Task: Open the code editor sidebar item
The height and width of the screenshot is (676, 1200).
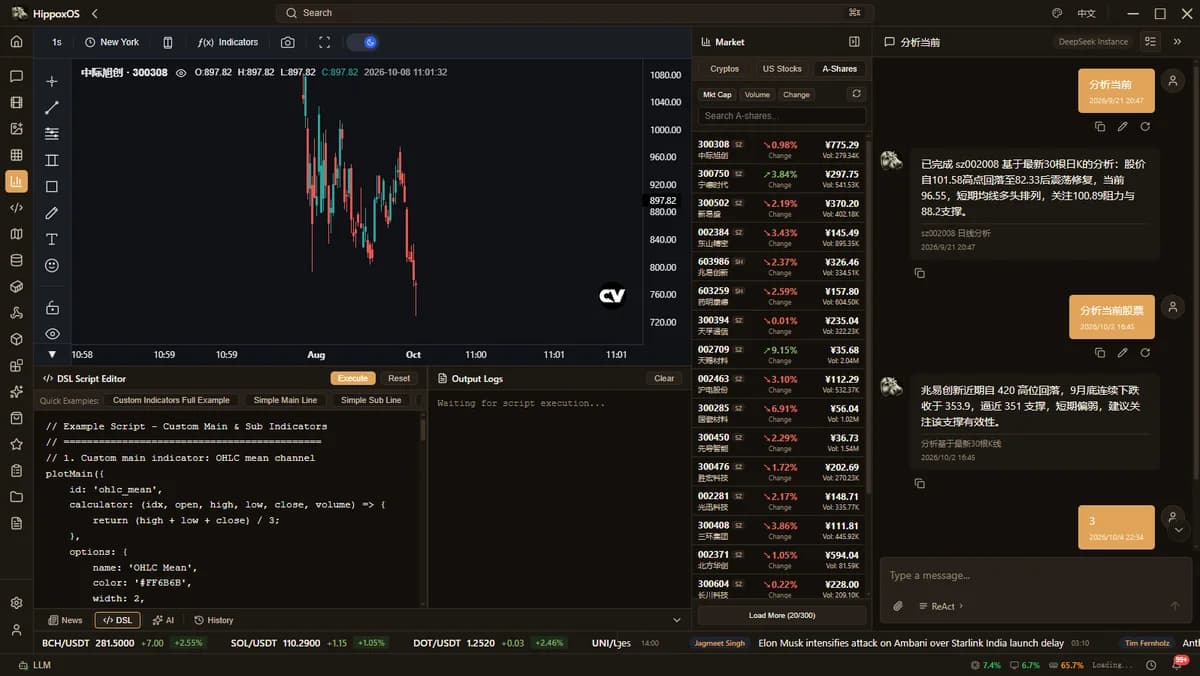Action: (x=16, y=208)
